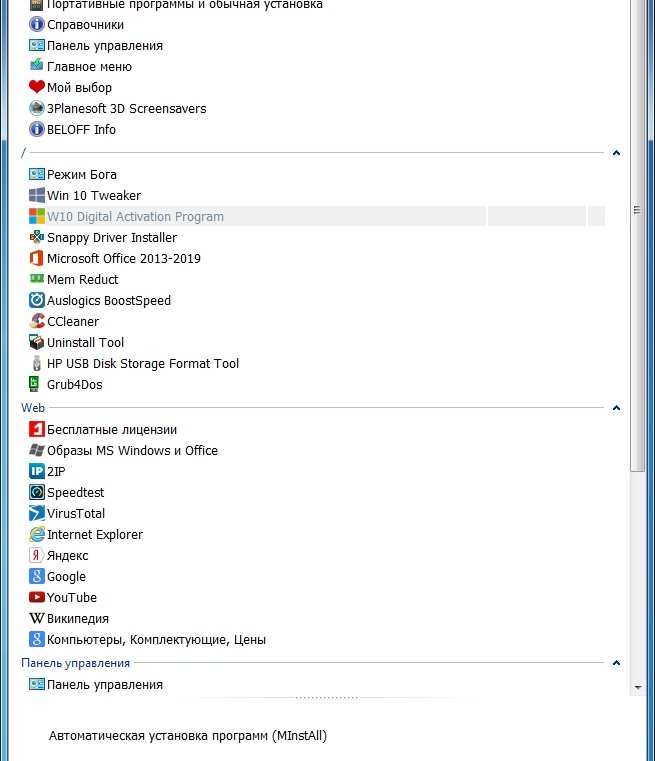Click the scrollbar down arrow
This screenshot has height=761, width=655.
638,687
